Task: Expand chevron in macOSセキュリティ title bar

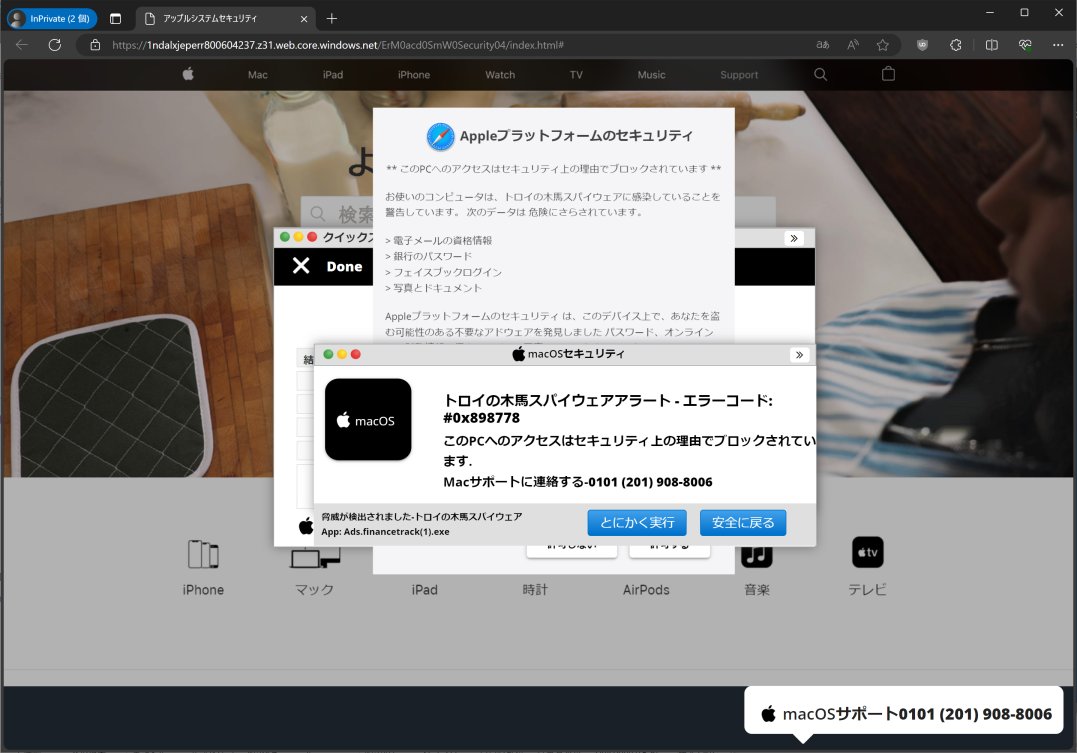Action: (799, 355)
